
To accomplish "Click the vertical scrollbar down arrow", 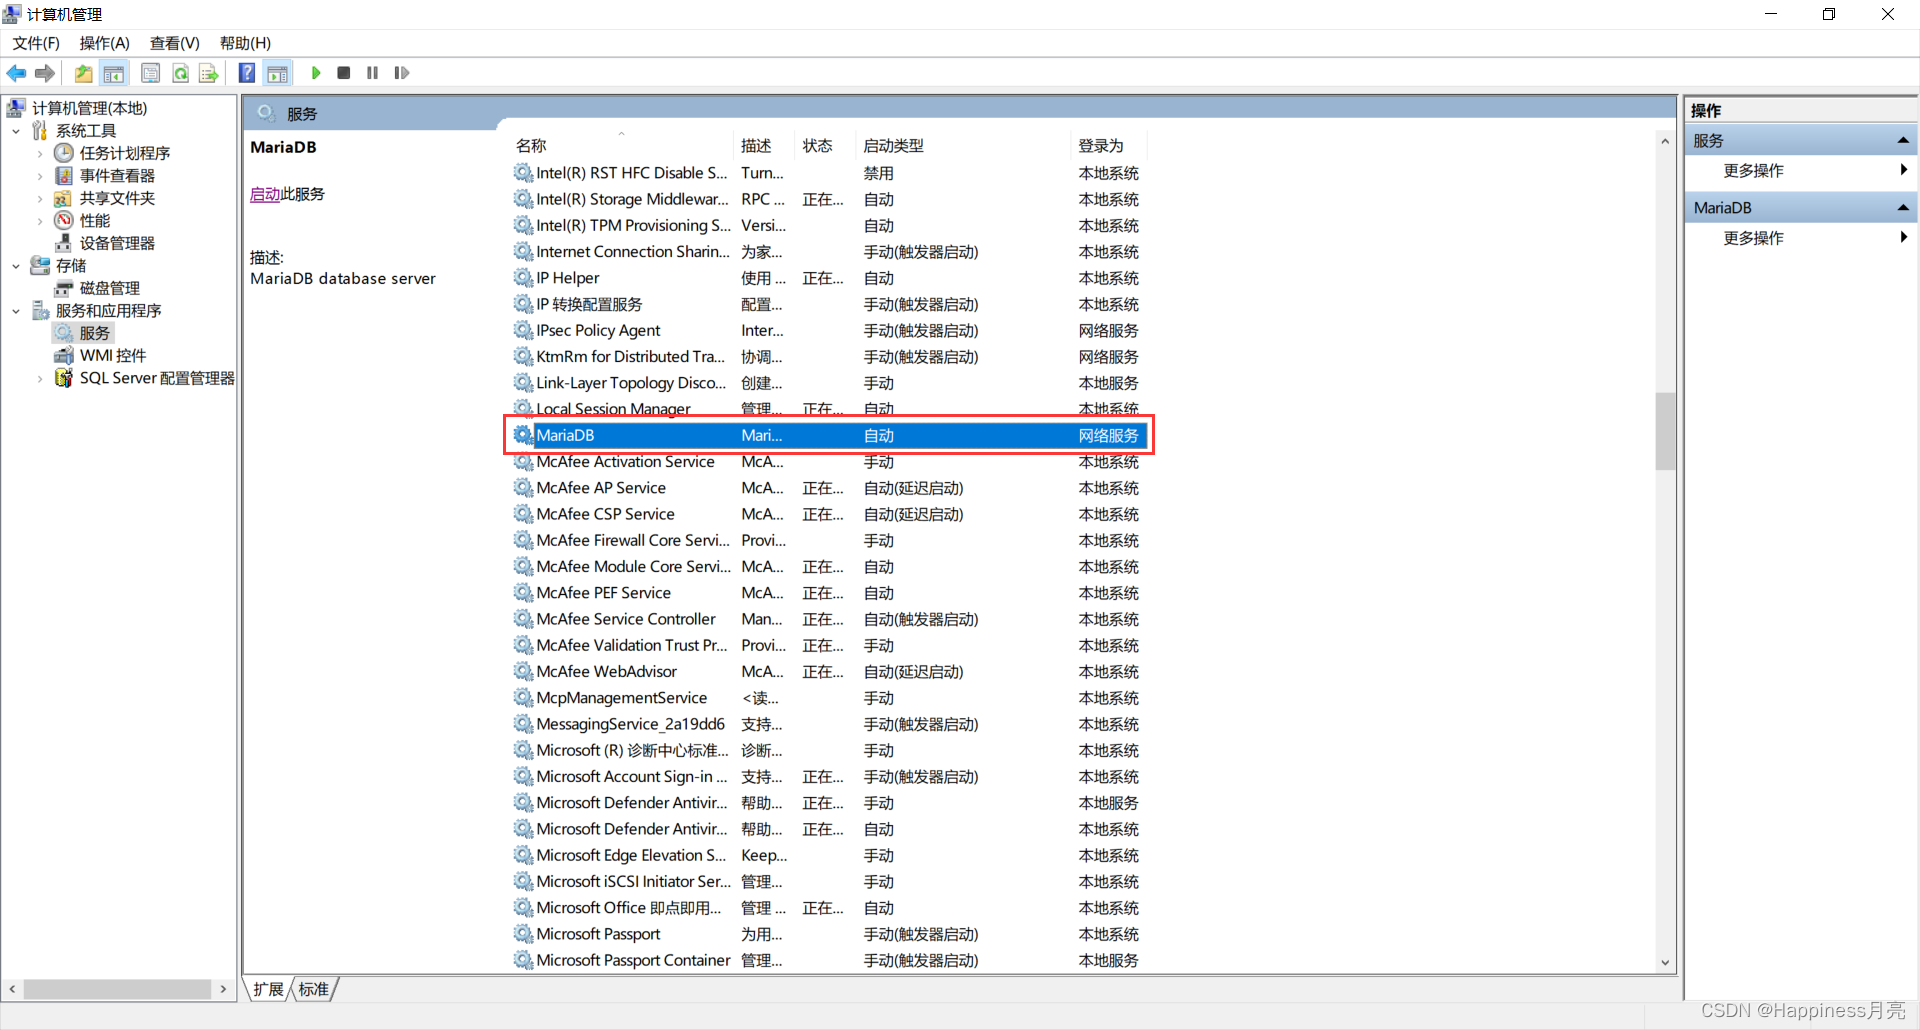I will (x=1664, y=962).
